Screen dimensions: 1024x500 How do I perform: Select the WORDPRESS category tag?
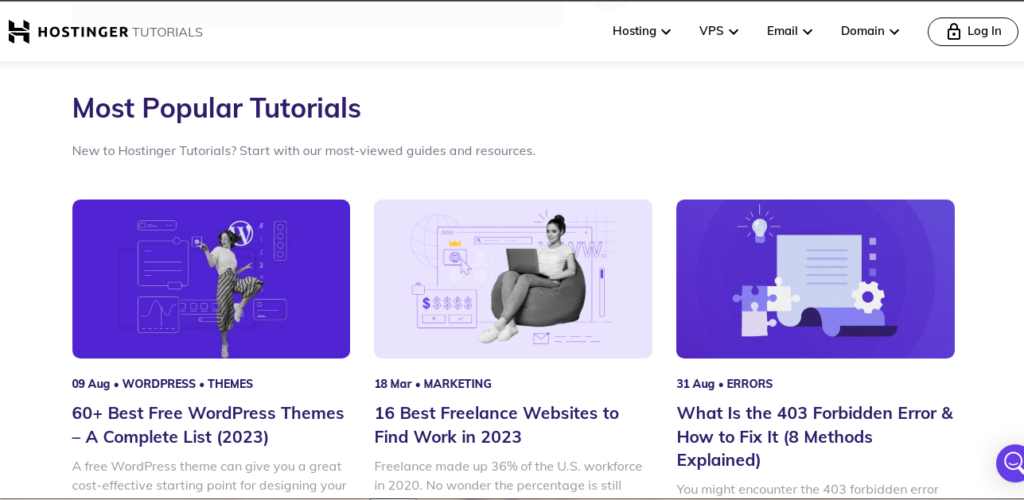[x=158, y=384]
